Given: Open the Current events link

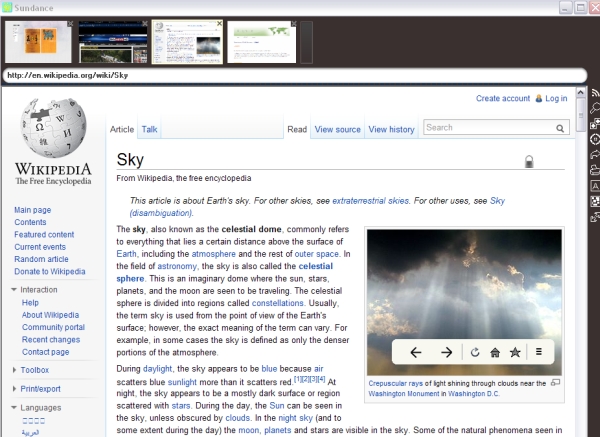Looking at the screenshot, I should tap(40, 247).
